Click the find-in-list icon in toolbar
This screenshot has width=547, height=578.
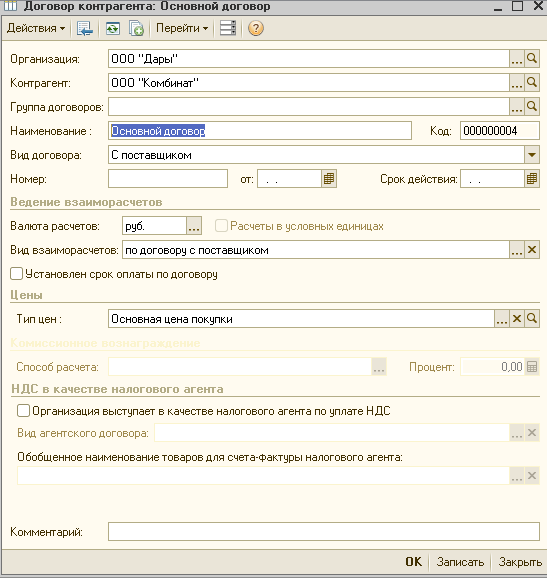click(85, 28)
